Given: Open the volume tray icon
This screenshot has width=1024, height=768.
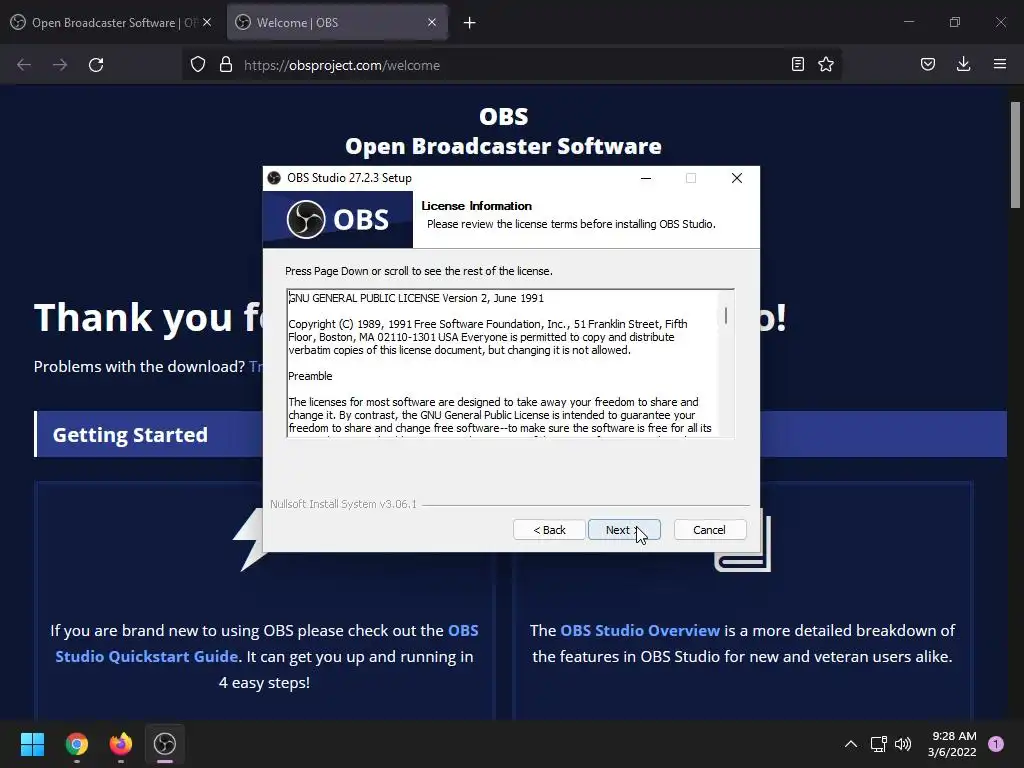Looking at the screenshot, I should point(903,744).
